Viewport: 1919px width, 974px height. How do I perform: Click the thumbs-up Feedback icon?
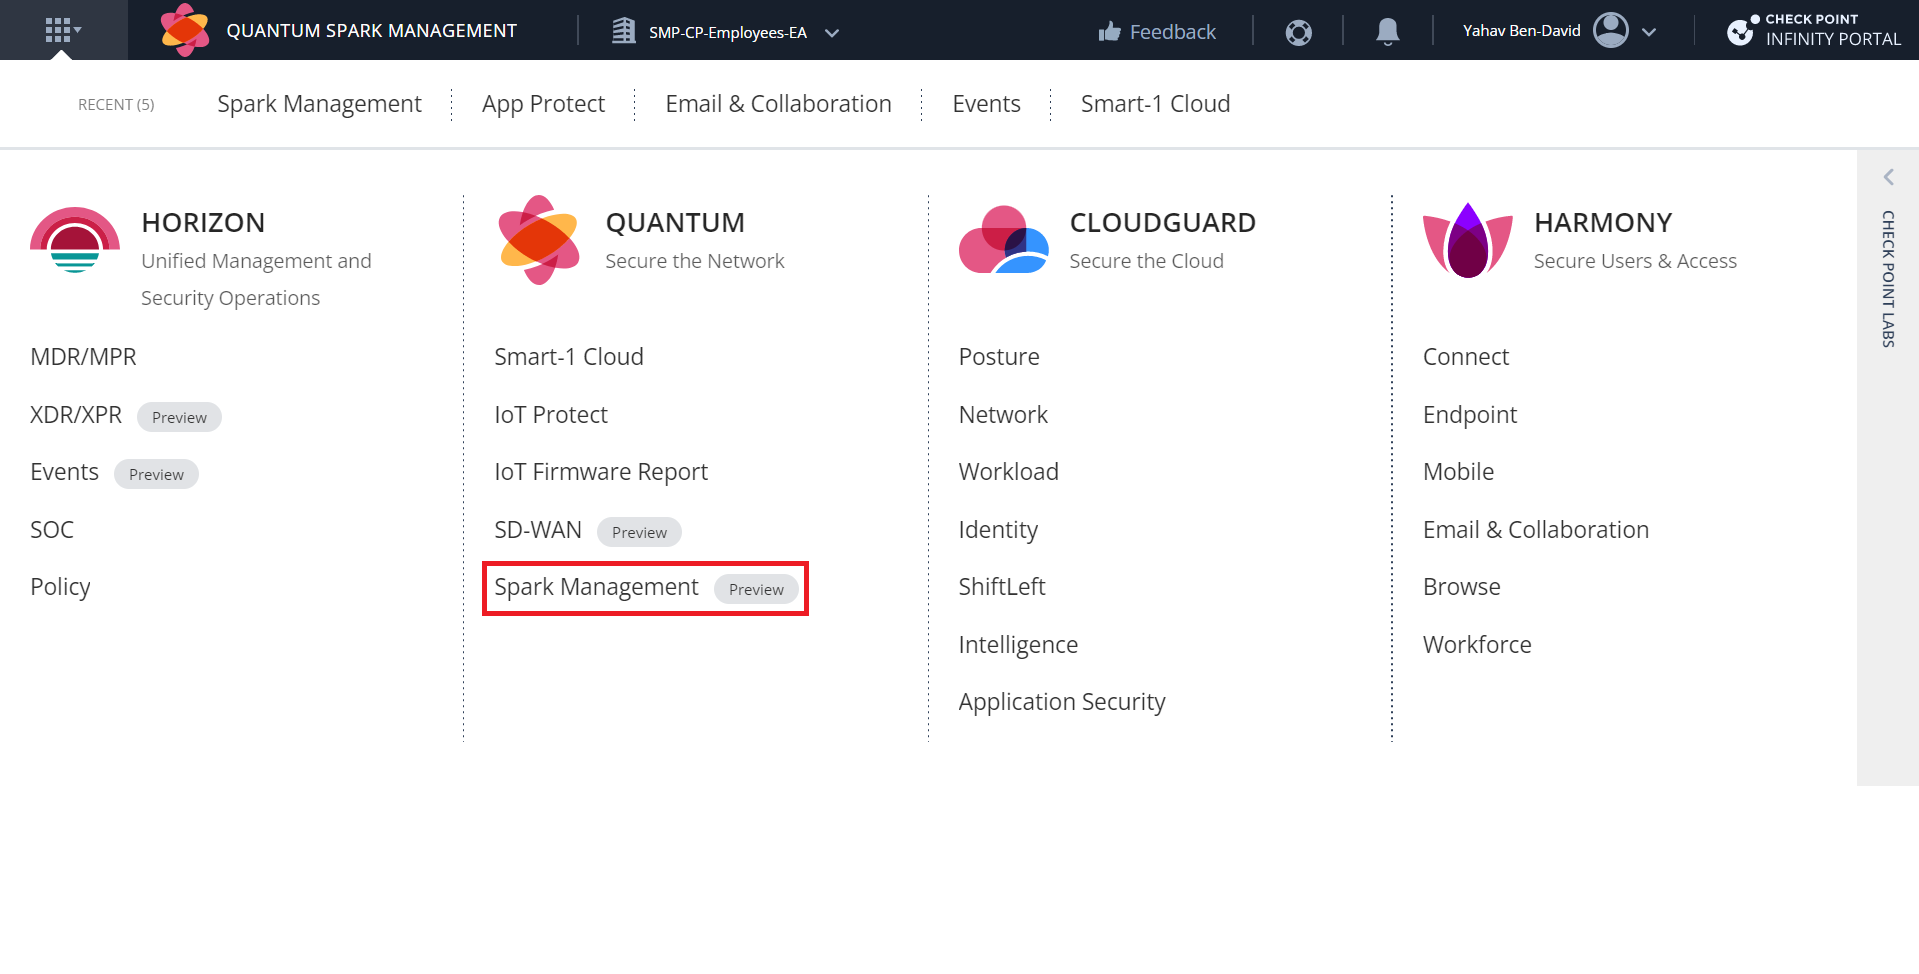(x=1109, y=32)
